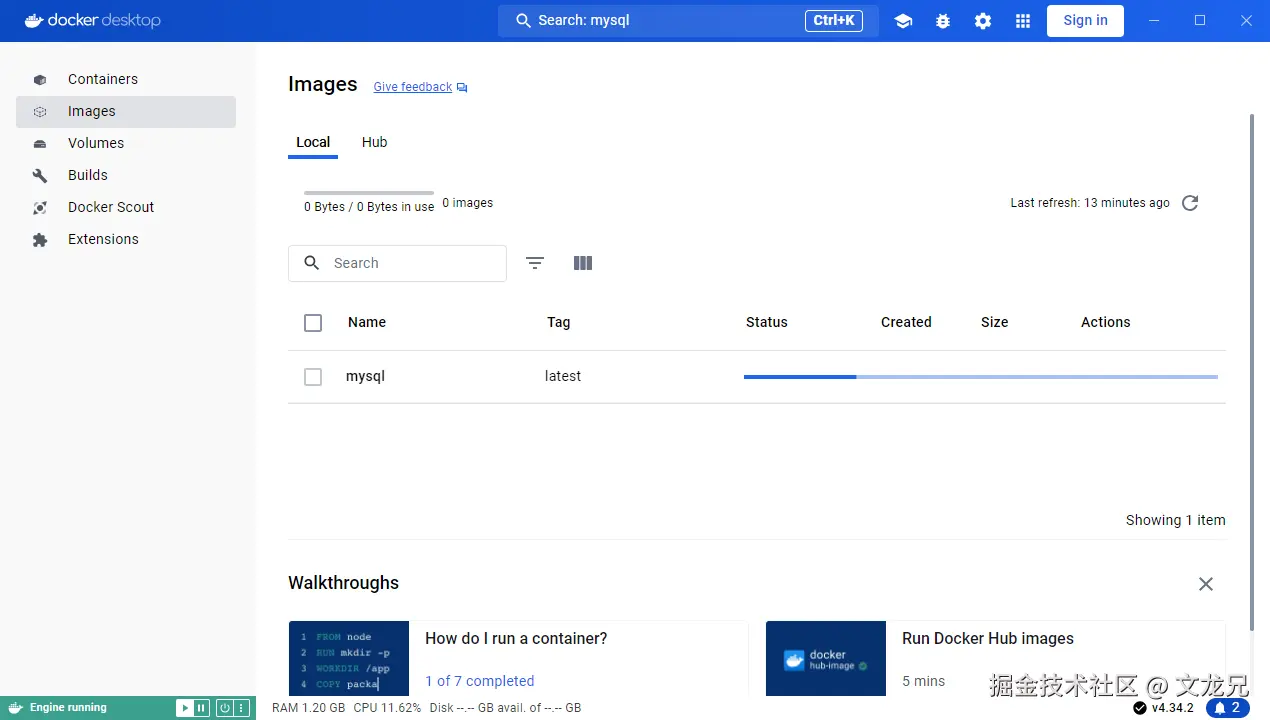Open the apps grid icon in header
The image size is (1270, 720).
tap(1022, 21)
